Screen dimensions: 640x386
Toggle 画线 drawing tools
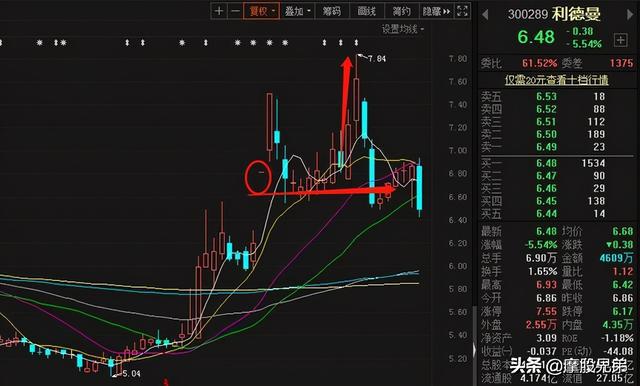pyautogui.click(x=367, y=11)
